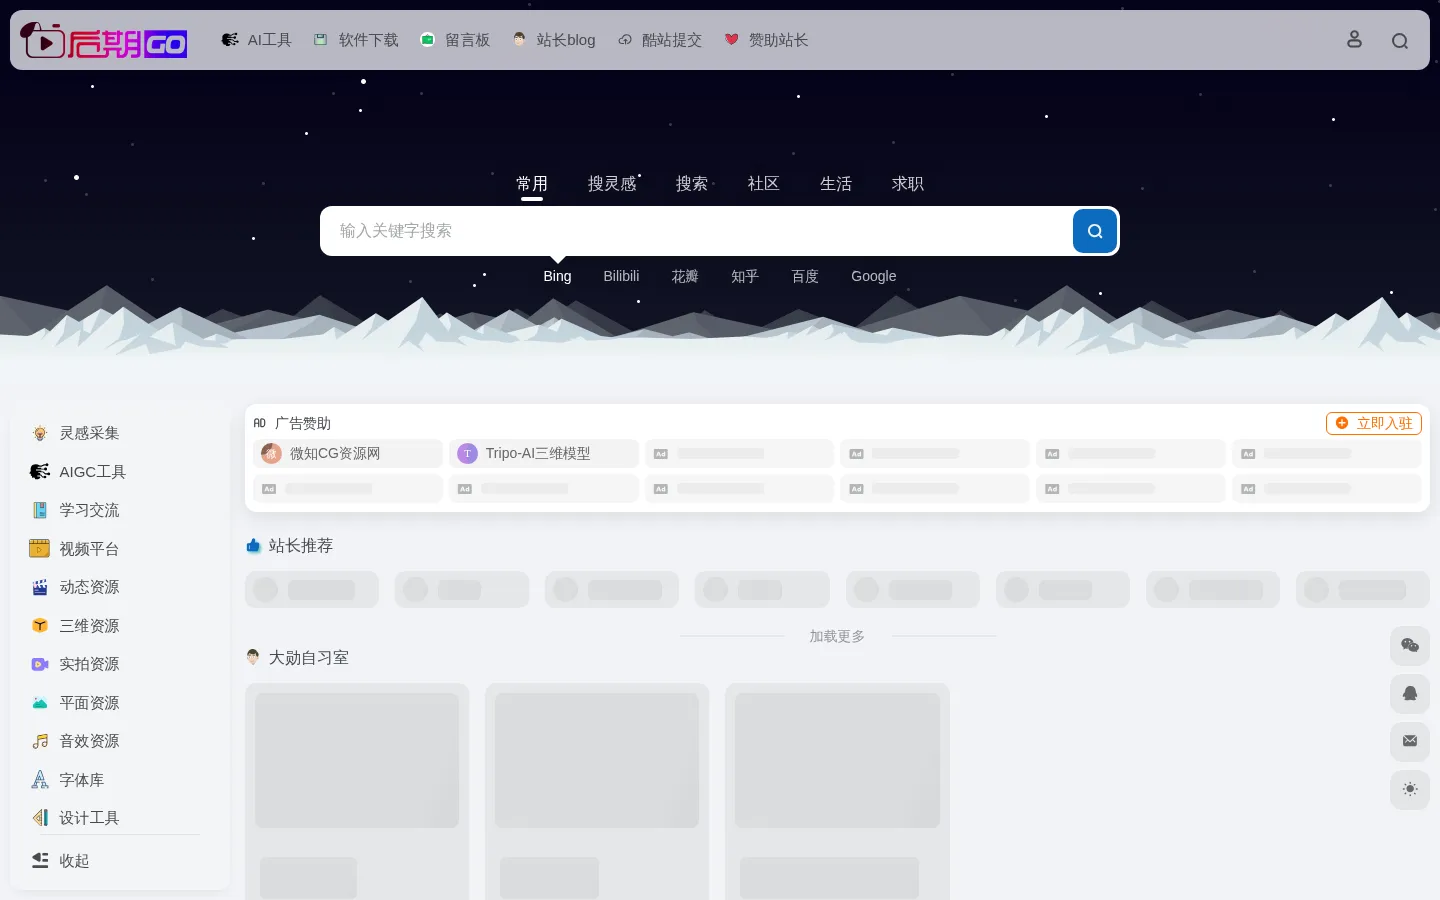Open AI工具 in the top navigation
This screenshot has height=900, width=1440.
pos(257,40)
